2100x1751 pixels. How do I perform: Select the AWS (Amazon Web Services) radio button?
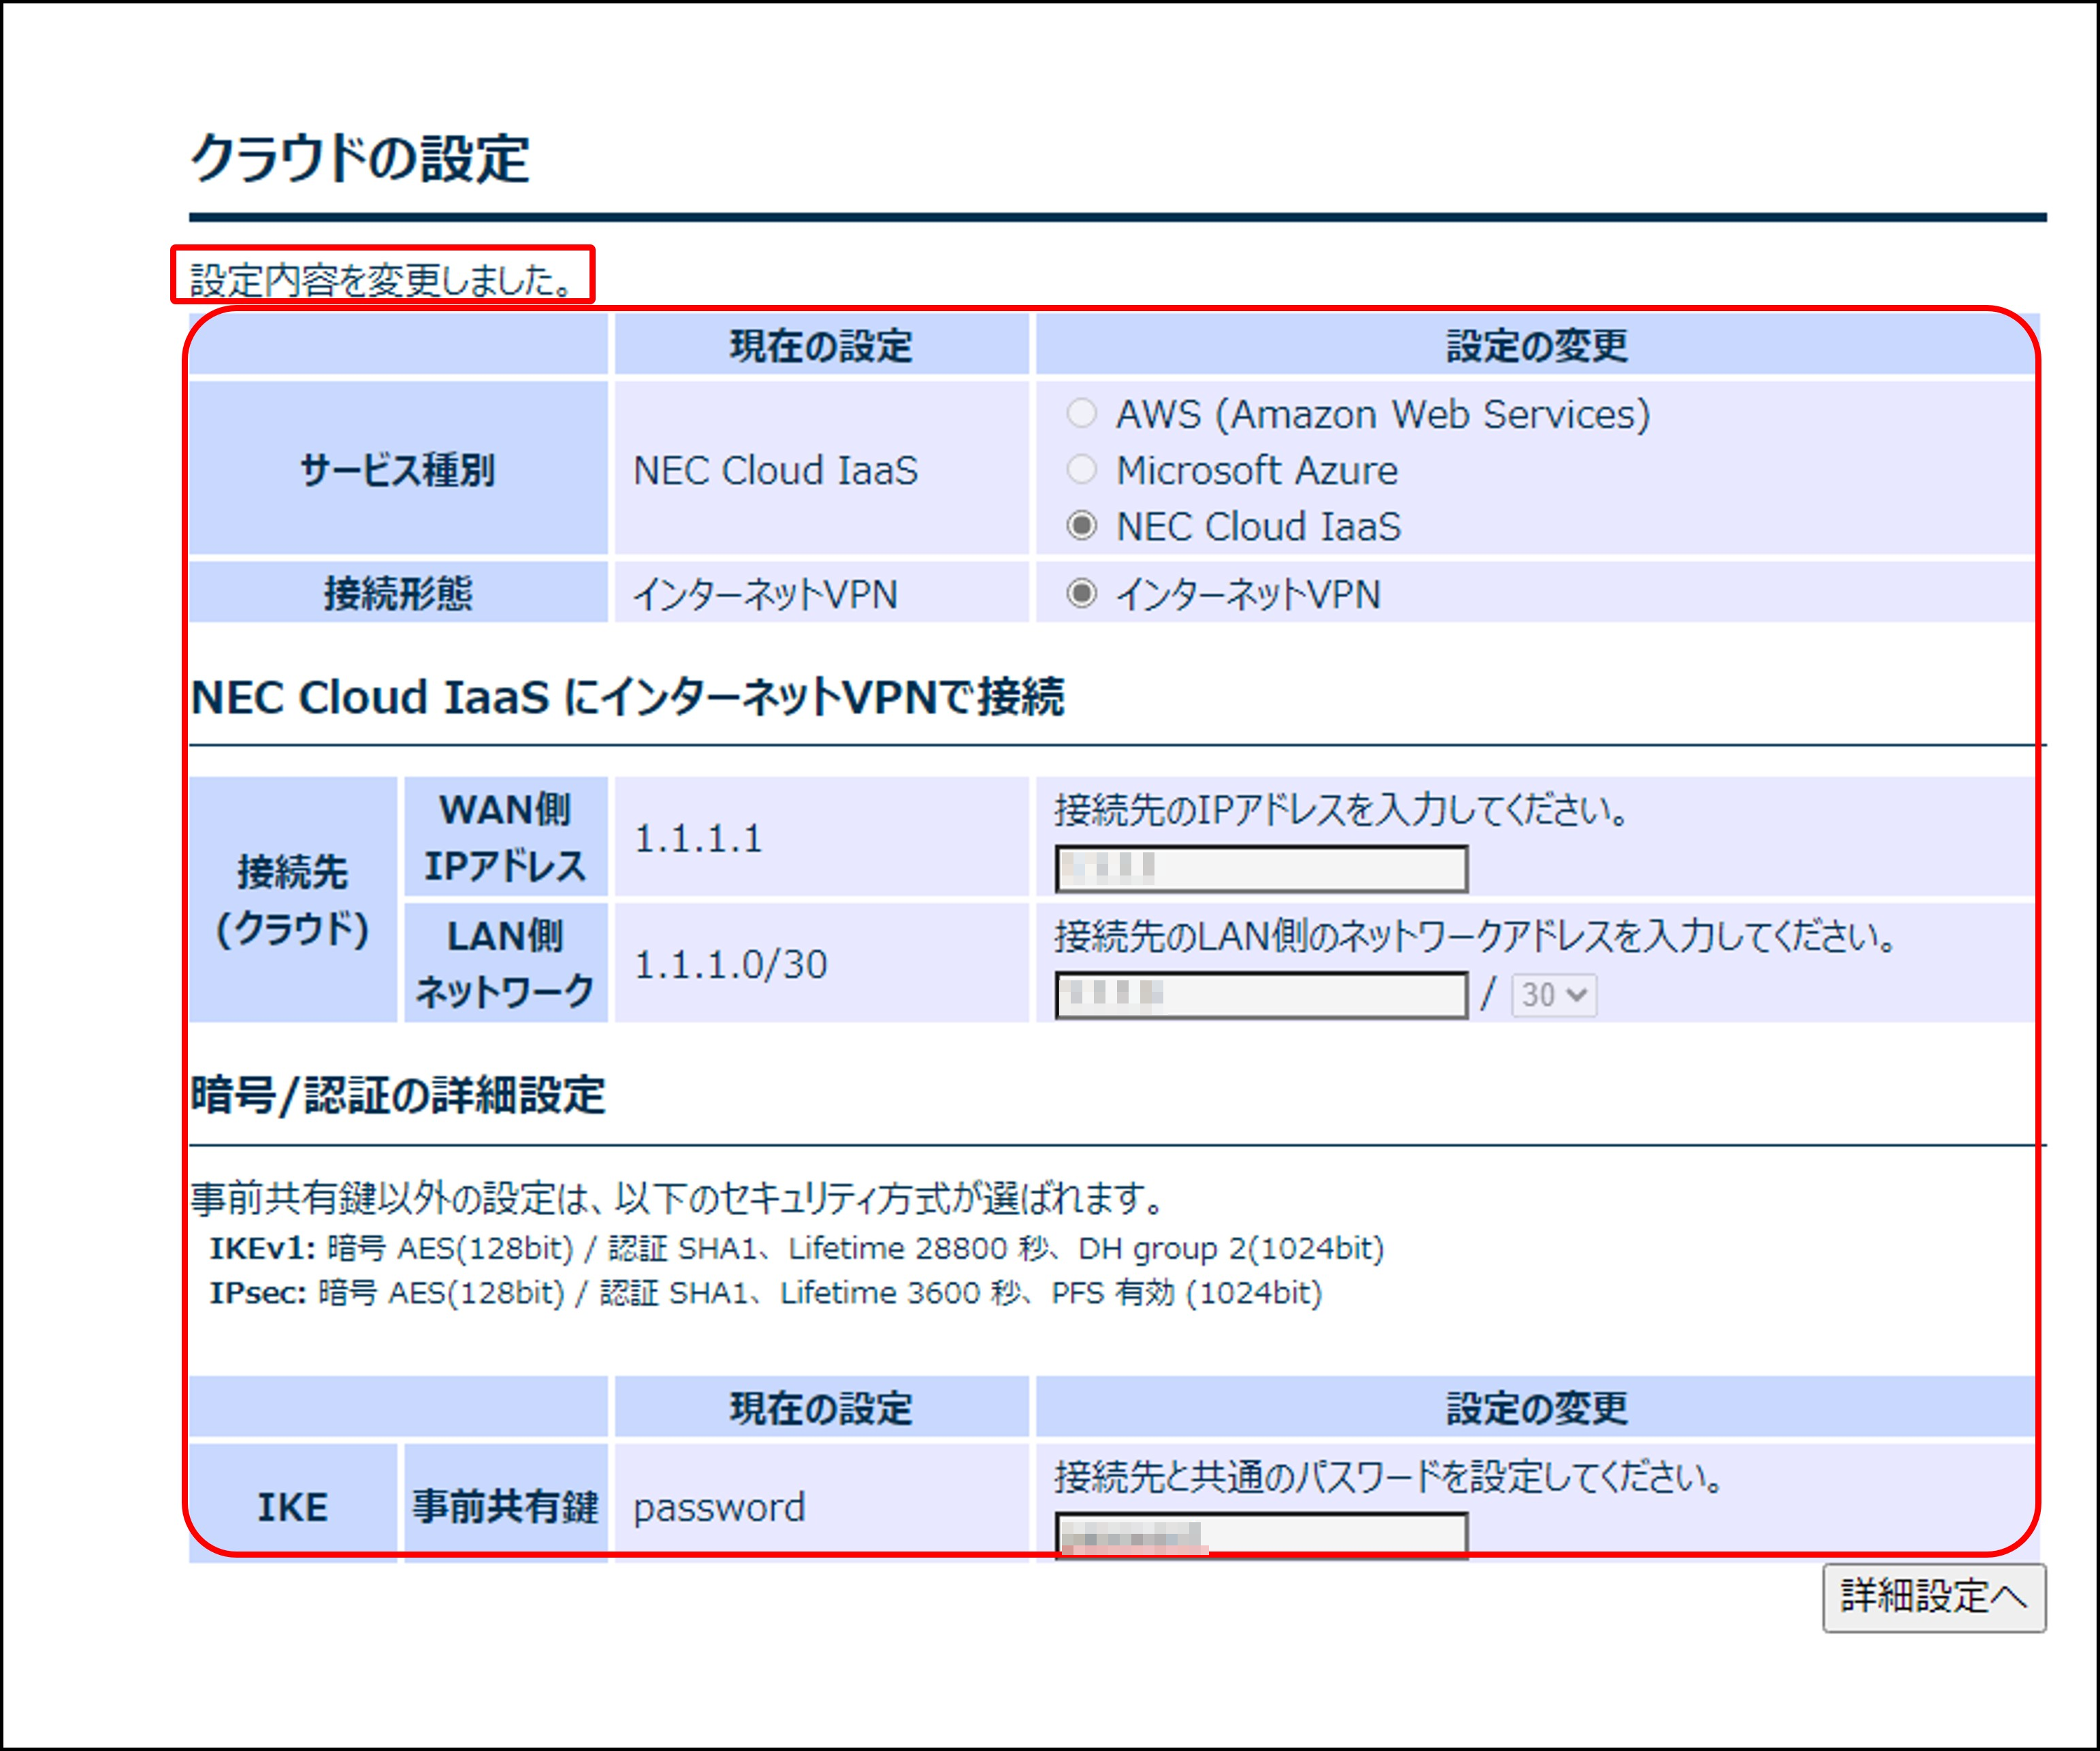pyautogui.click(x=1081, y=413)
